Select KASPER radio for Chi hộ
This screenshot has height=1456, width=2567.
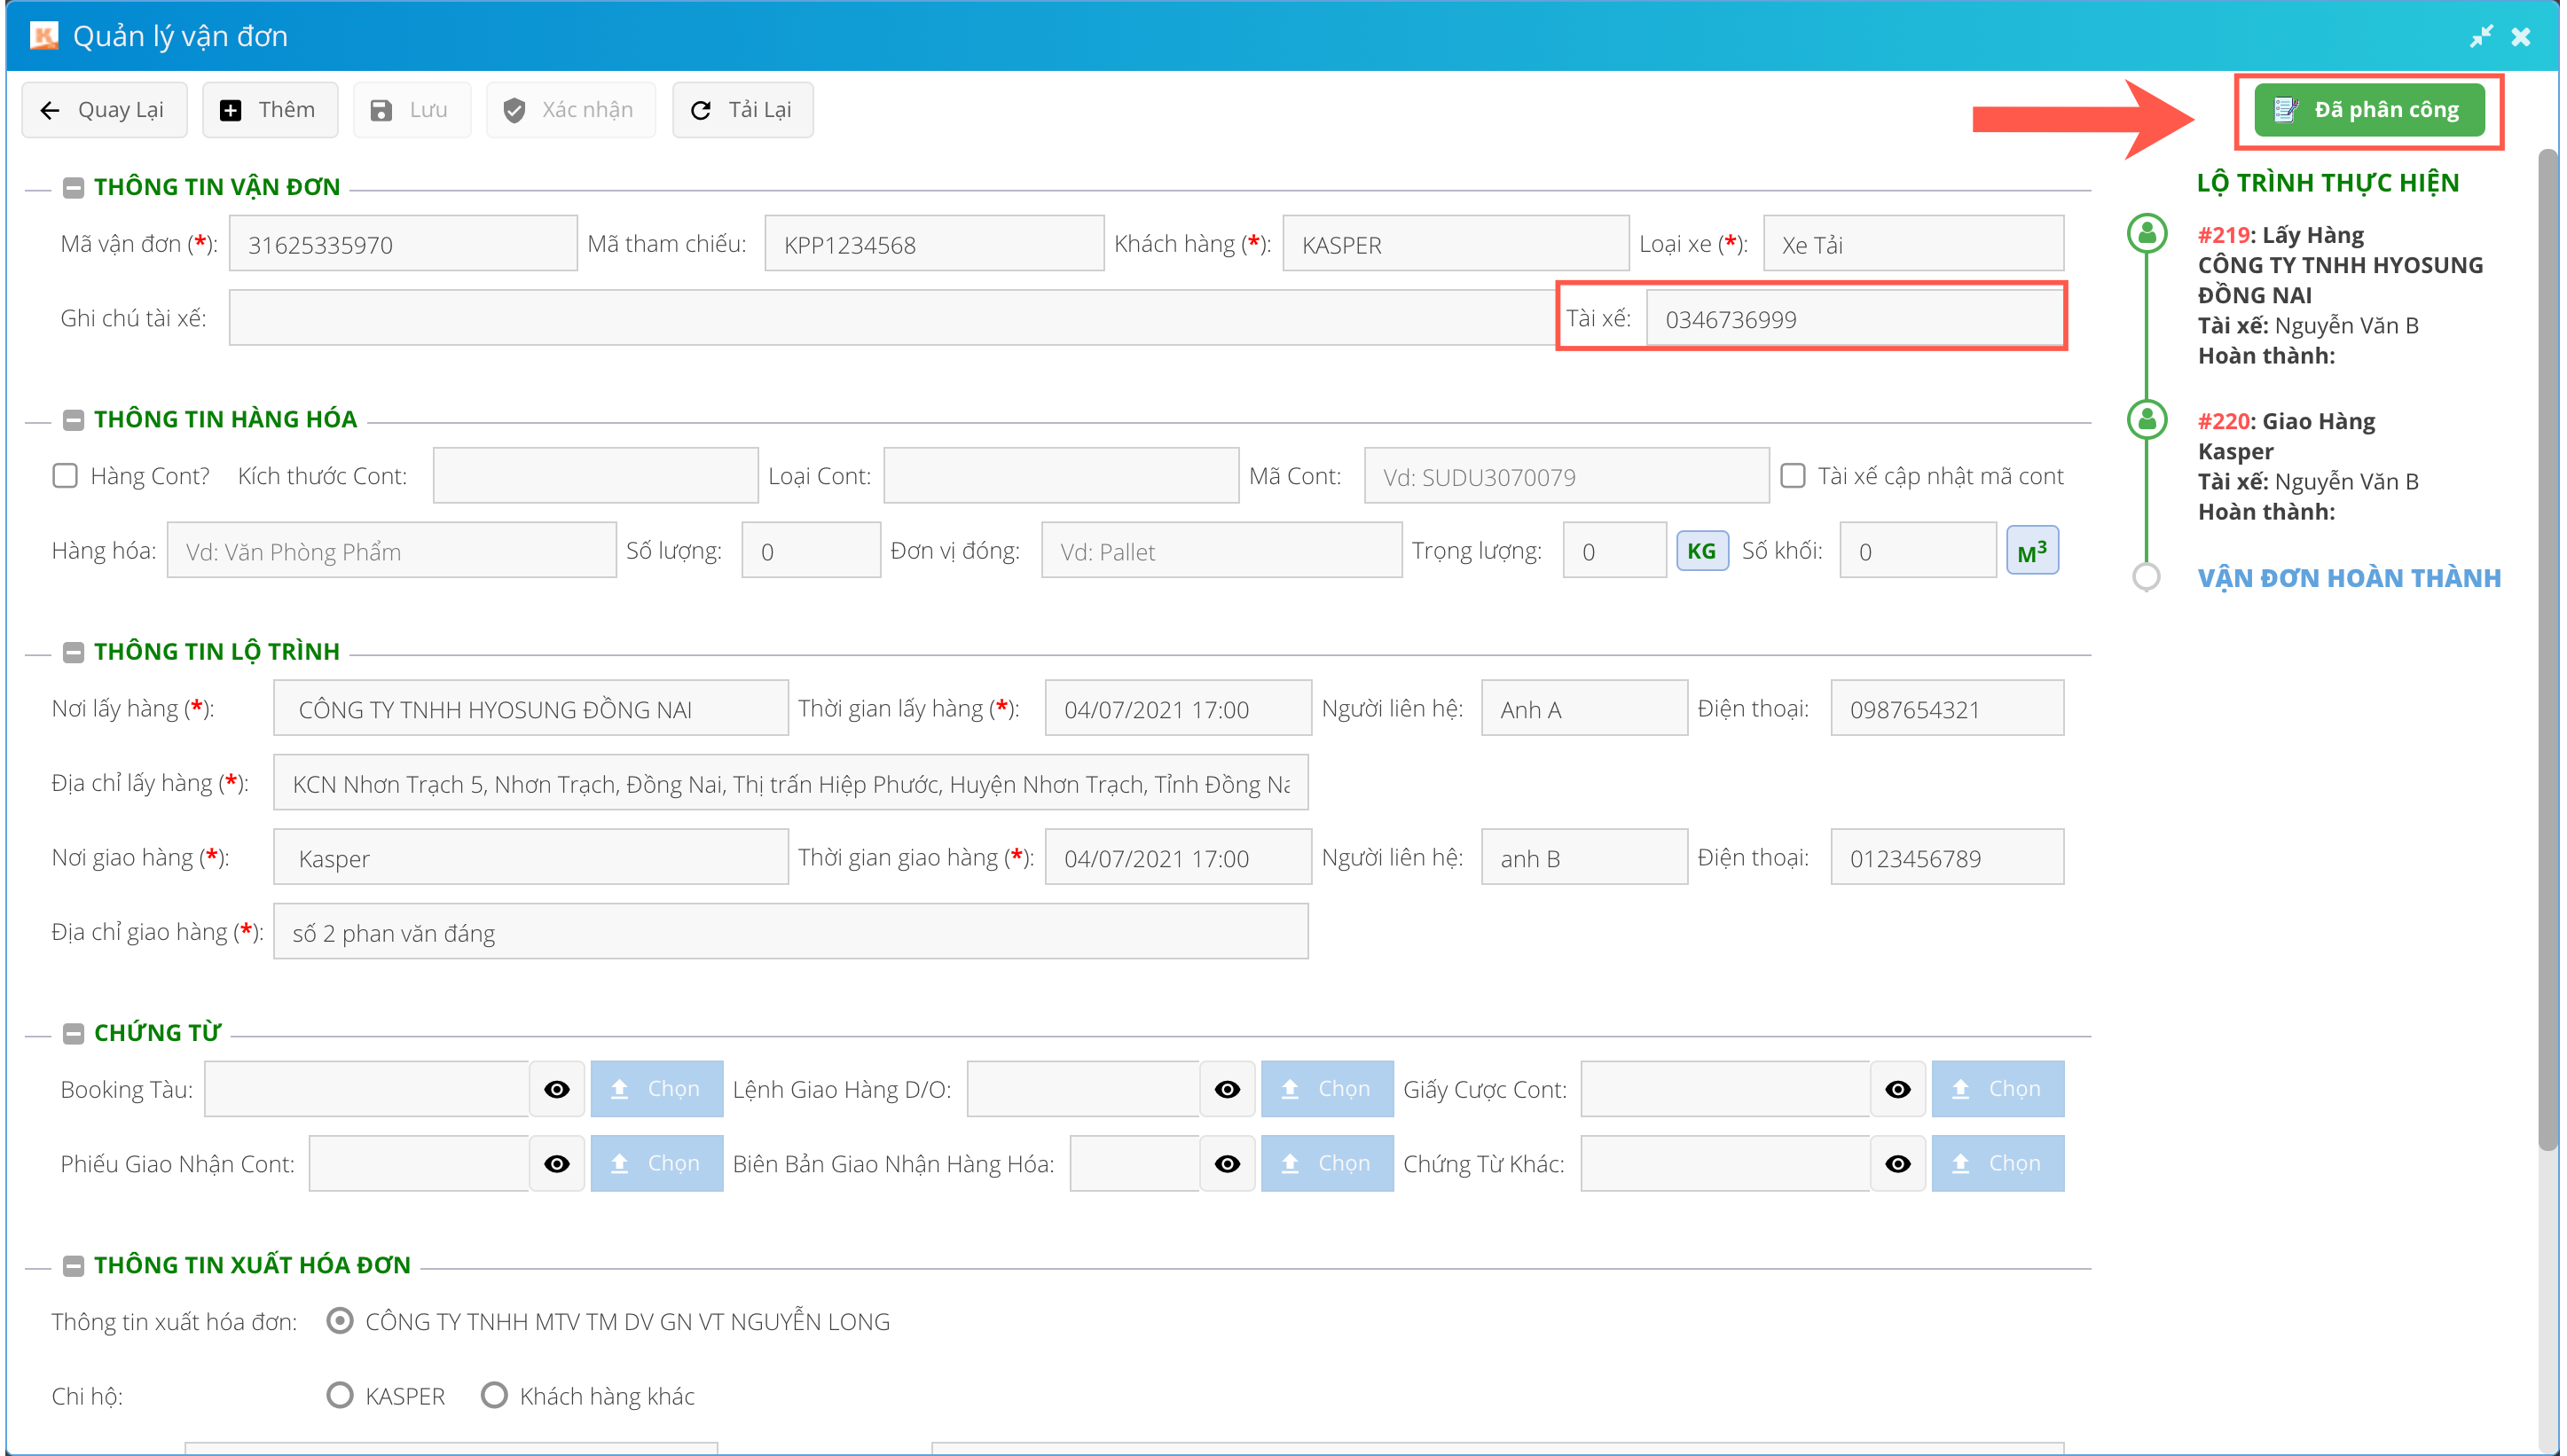pyautogui.click(x=340, y=1395)
